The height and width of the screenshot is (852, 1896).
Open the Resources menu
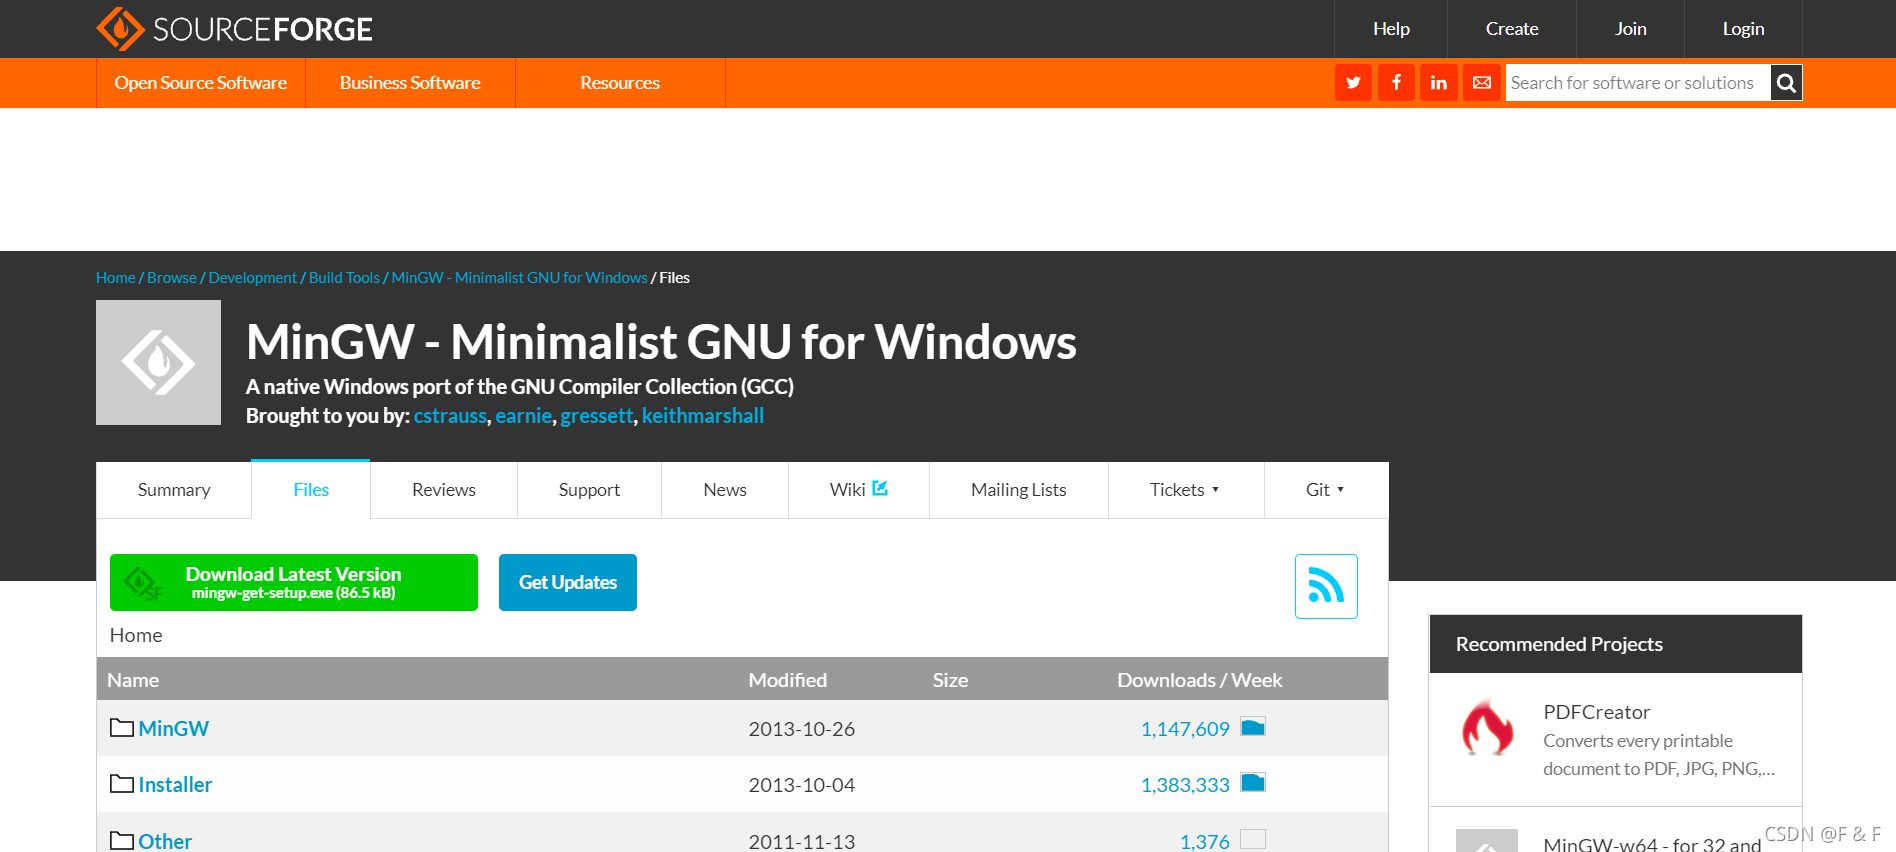click(620, 83)
